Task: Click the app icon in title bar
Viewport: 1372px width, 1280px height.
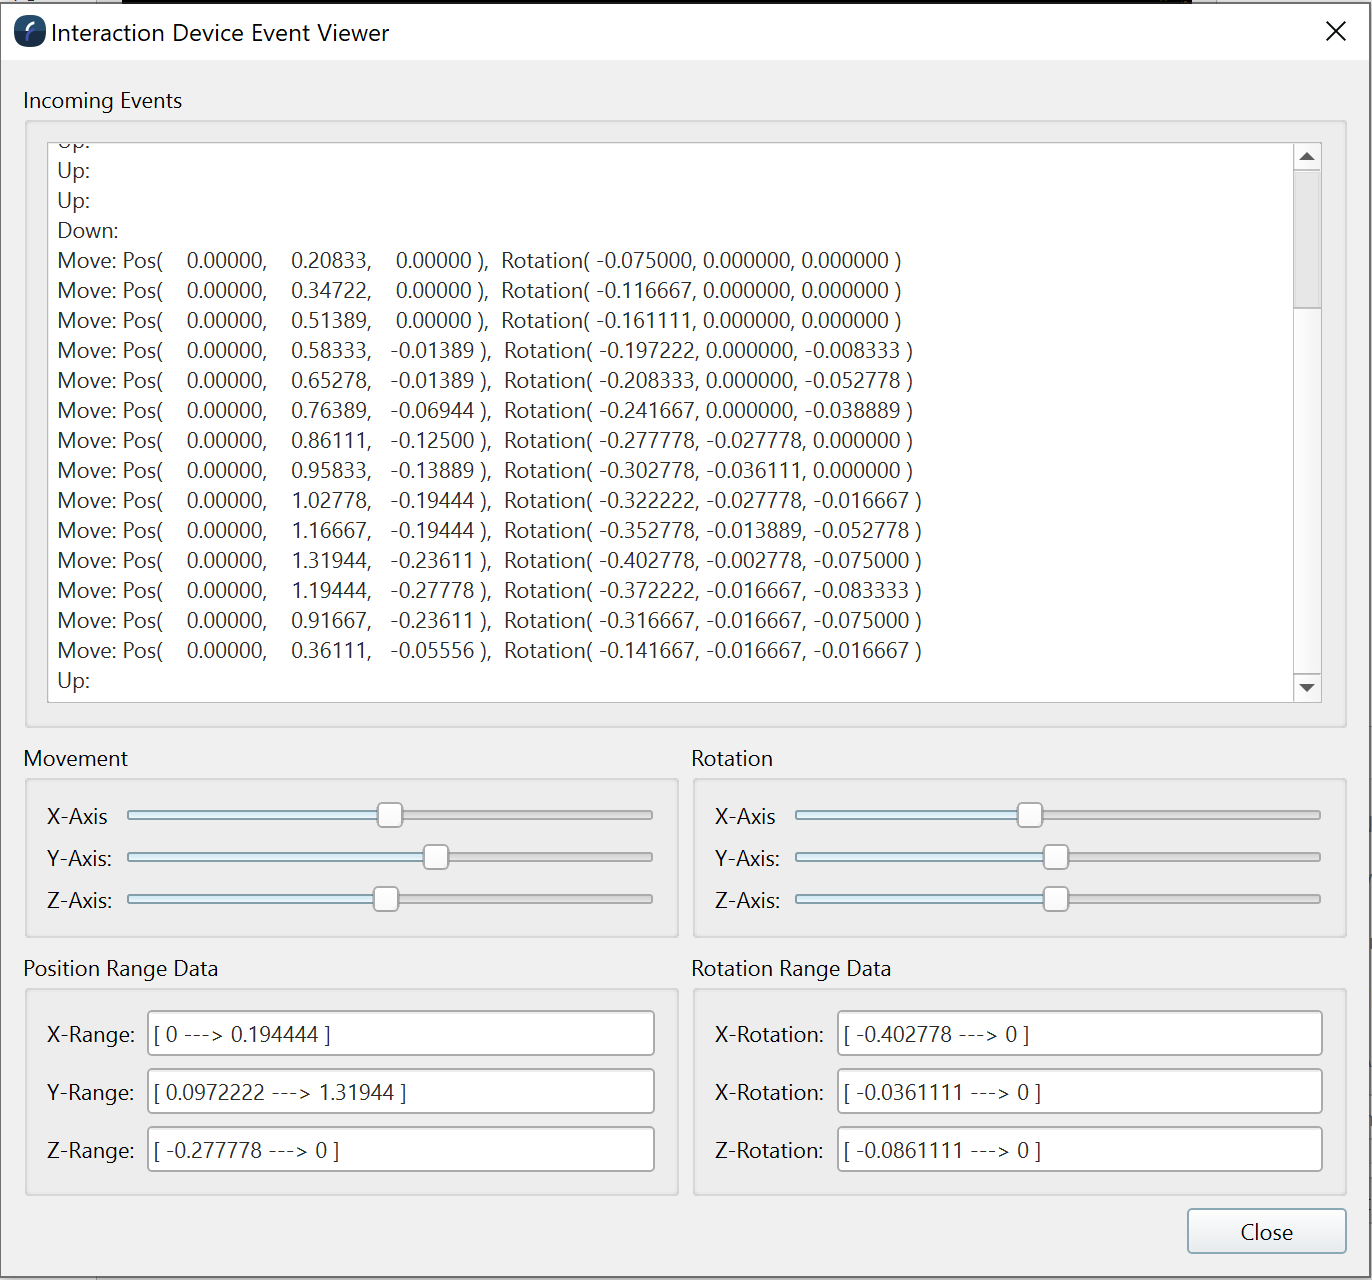Action: pyautogui.click(x=29, y=32)
